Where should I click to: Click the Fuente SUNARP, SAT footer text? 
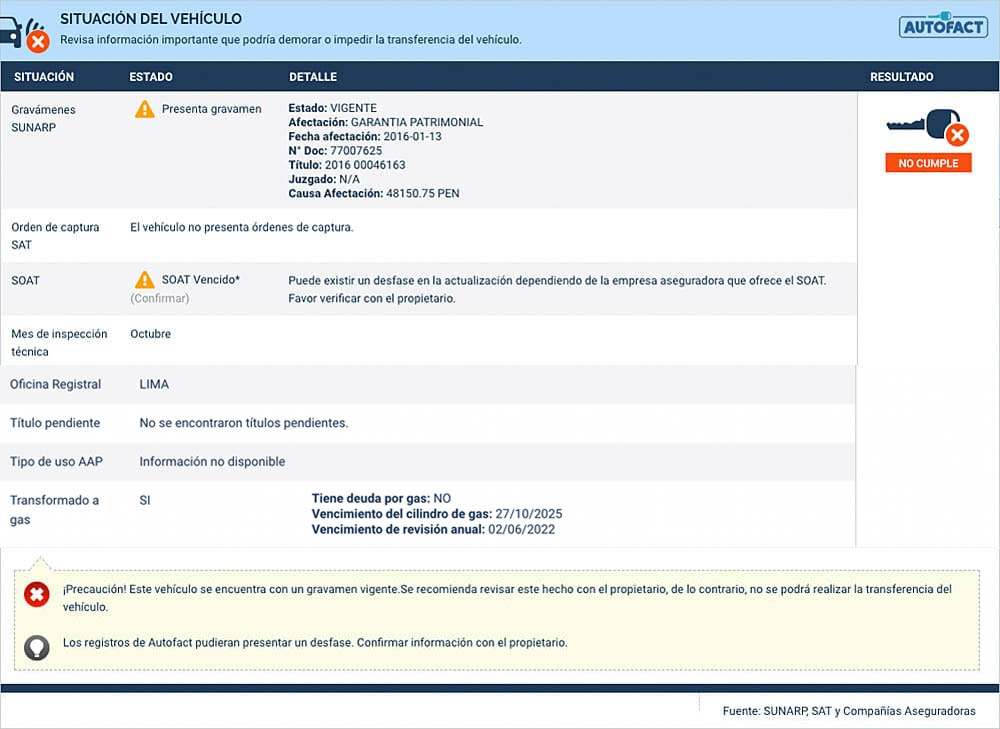point(848,711)
